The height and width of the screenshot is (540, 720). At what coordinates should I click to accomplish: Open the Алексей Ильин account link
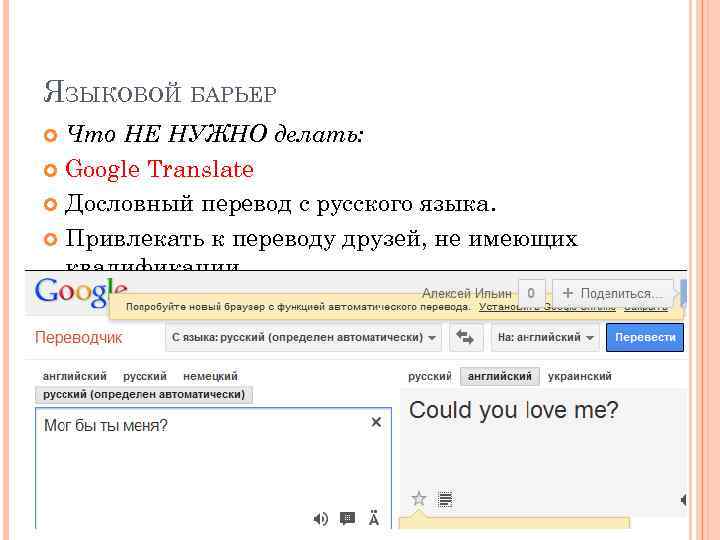(x=467, y=293)
